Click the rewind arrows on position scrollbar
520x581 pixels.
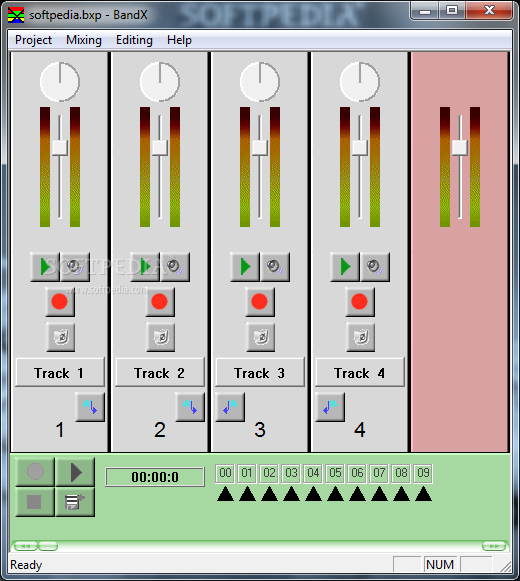coord(25,546)
